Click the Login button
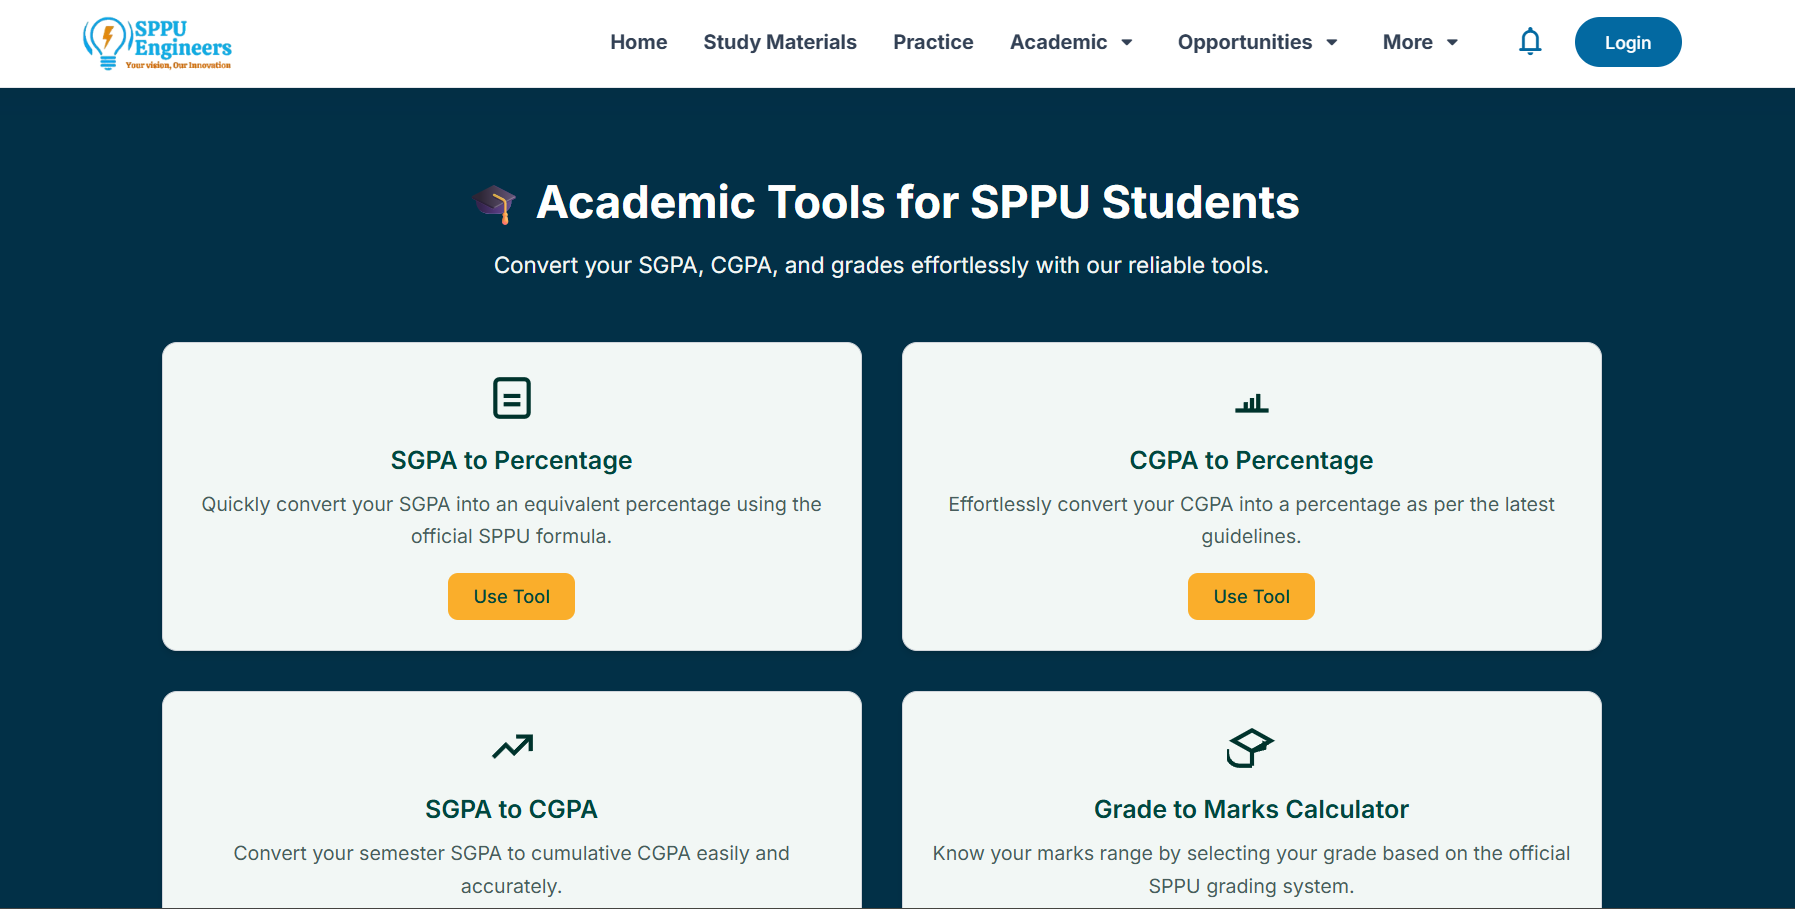1795x909 pixels. pyautogui.click(x=1627, y=42)
